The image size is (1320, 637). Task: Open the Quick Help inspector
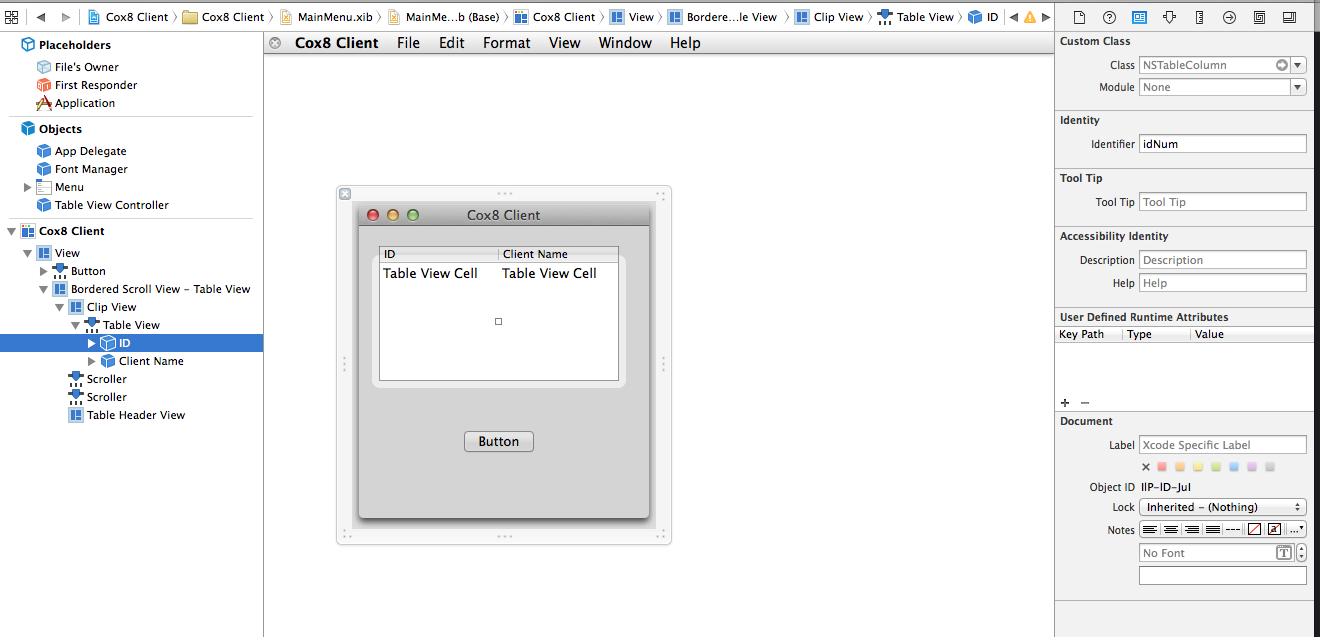tap(1109, 17)
